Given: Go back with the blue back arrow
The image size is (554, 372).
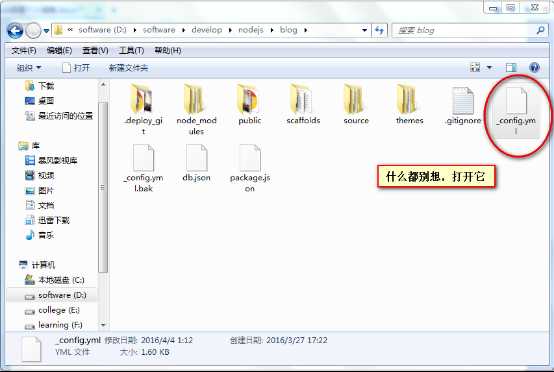Looking at the screenshot, I should [15, 30].
